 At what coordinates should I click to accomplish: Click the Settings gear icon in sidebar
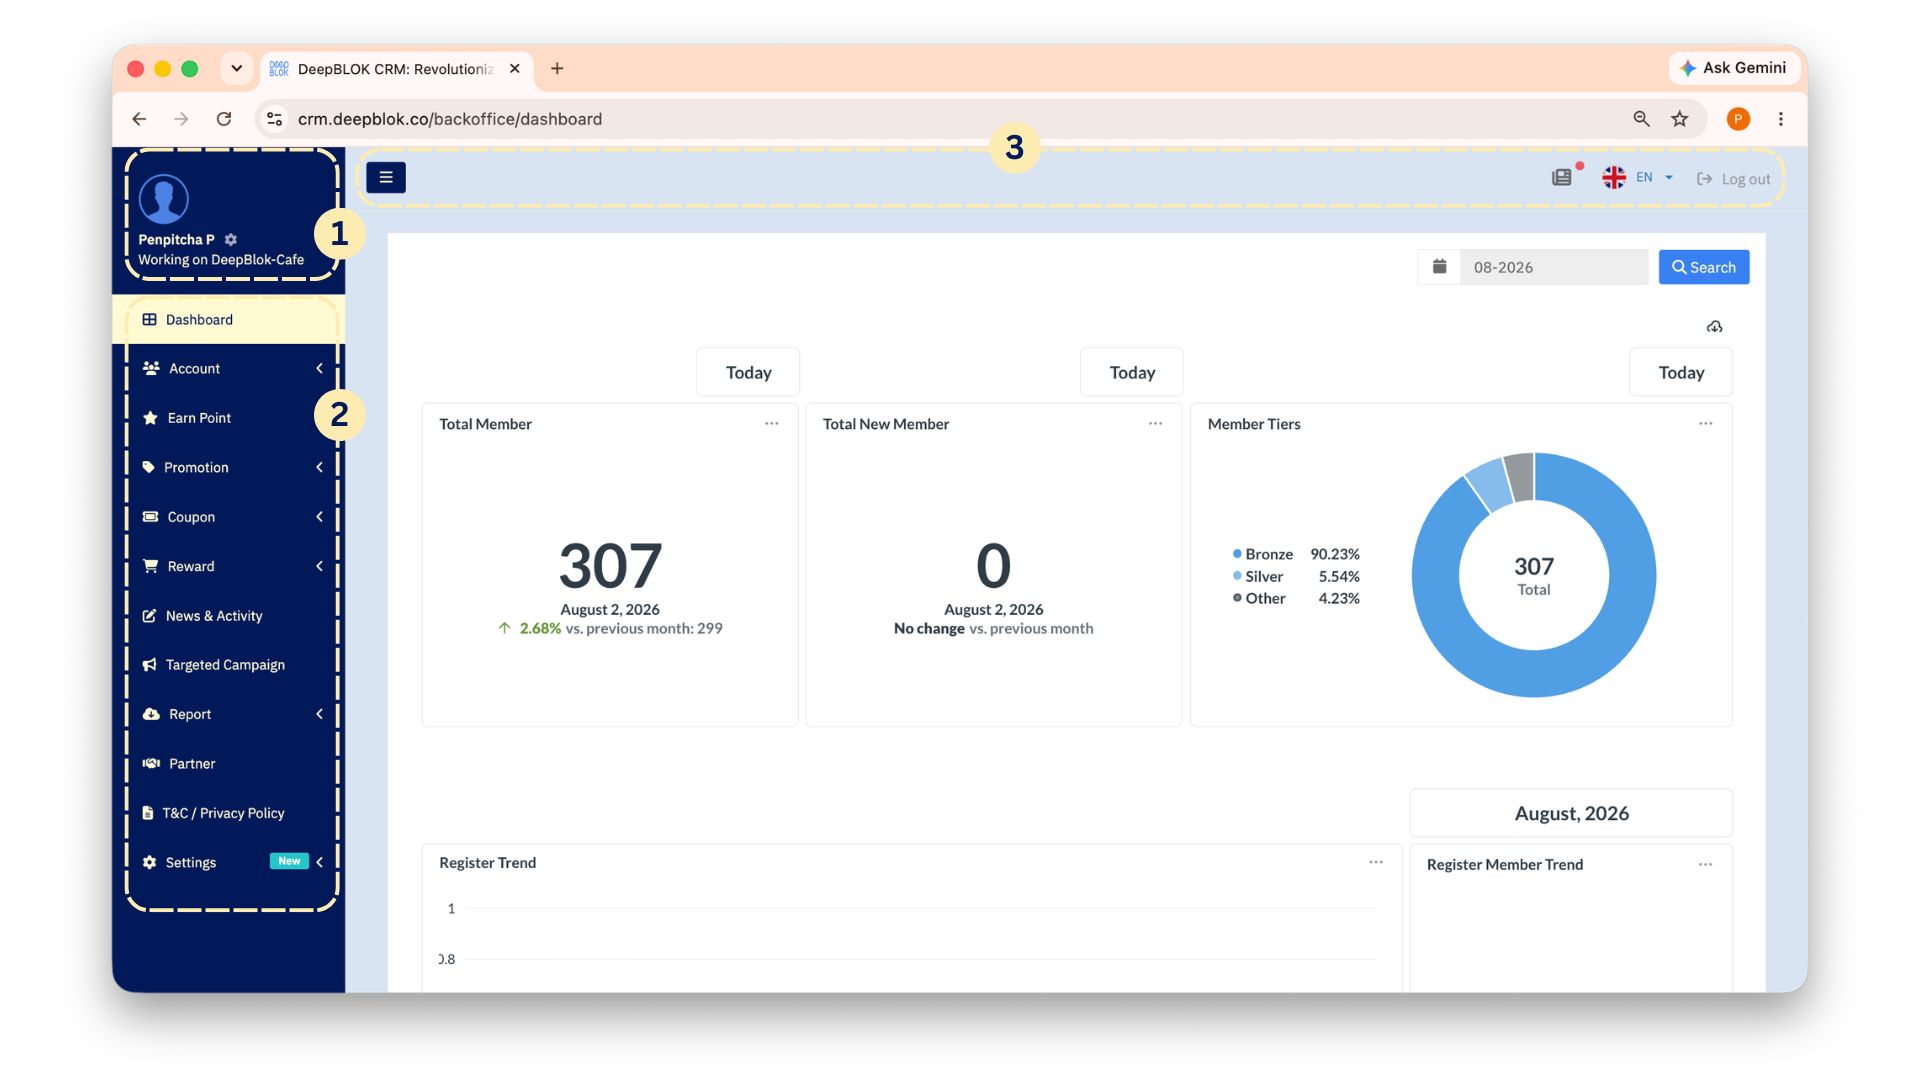point(150,863)
